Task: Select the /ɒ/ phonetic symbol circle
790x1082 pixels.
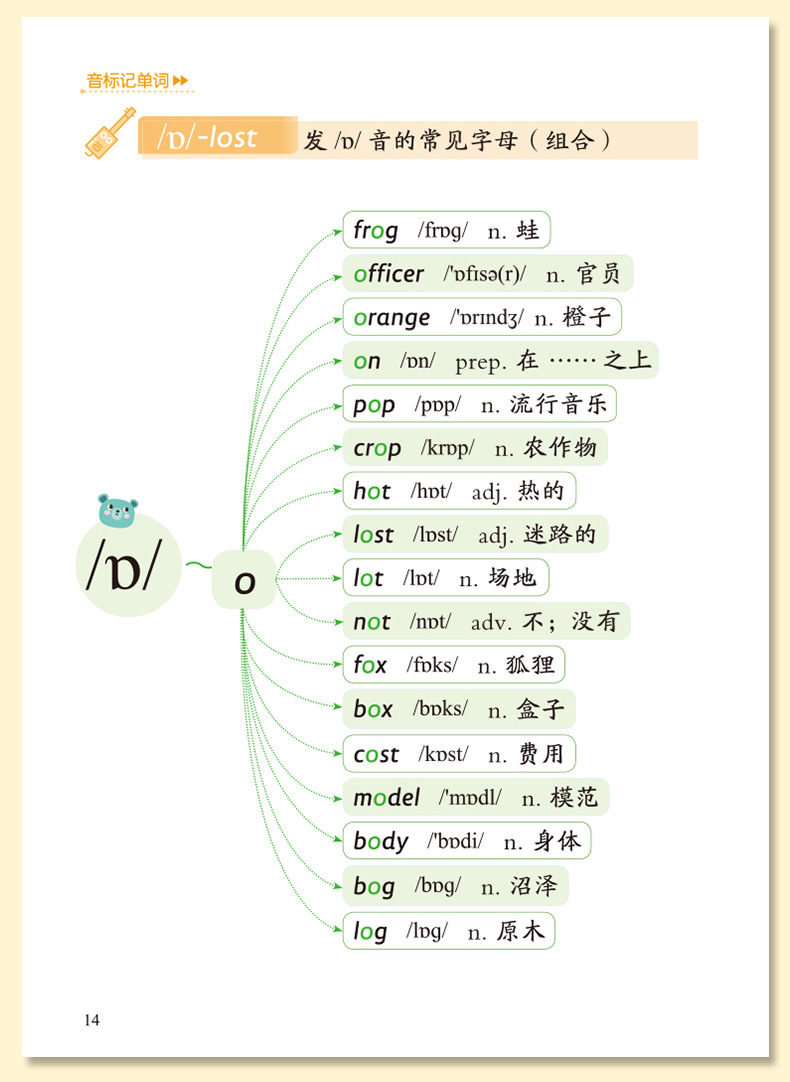Action: (x=128, y=564)
